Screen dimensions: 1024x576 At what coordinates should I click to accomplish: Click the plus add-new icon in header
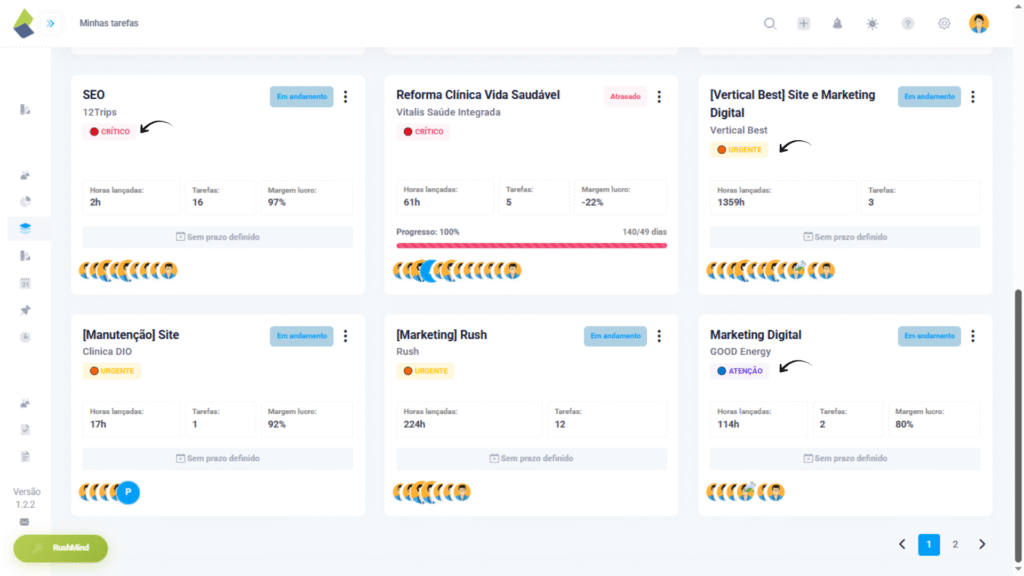point(803,24)
